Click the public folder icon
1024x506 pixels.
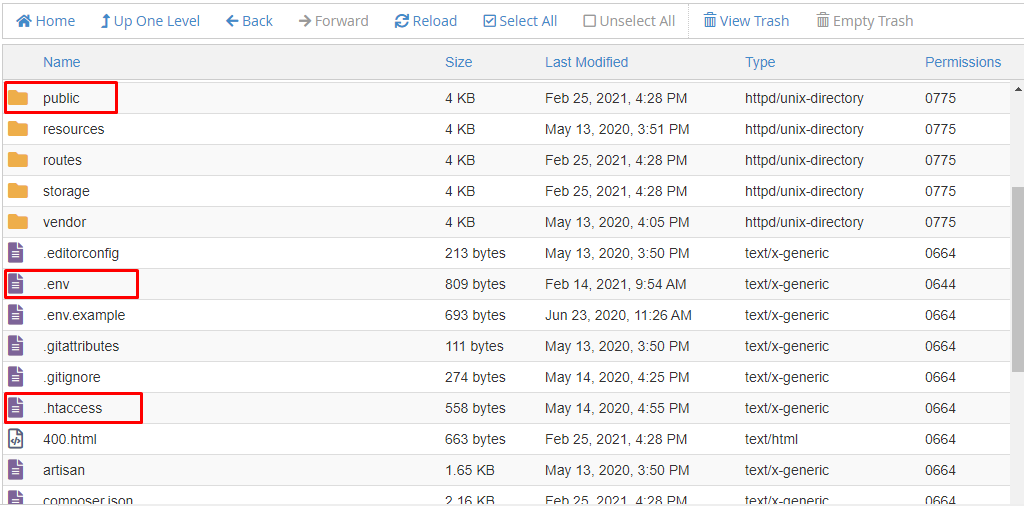pos(18,98)
